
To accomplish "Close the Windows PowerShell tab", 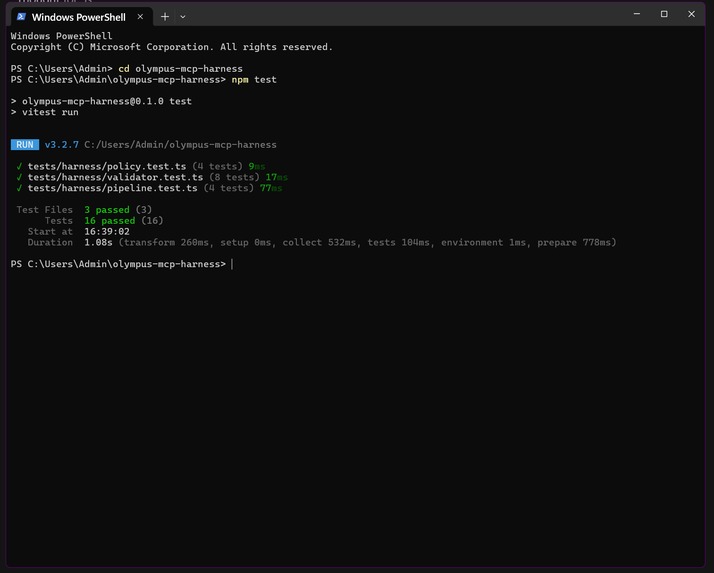I will 140,17.
